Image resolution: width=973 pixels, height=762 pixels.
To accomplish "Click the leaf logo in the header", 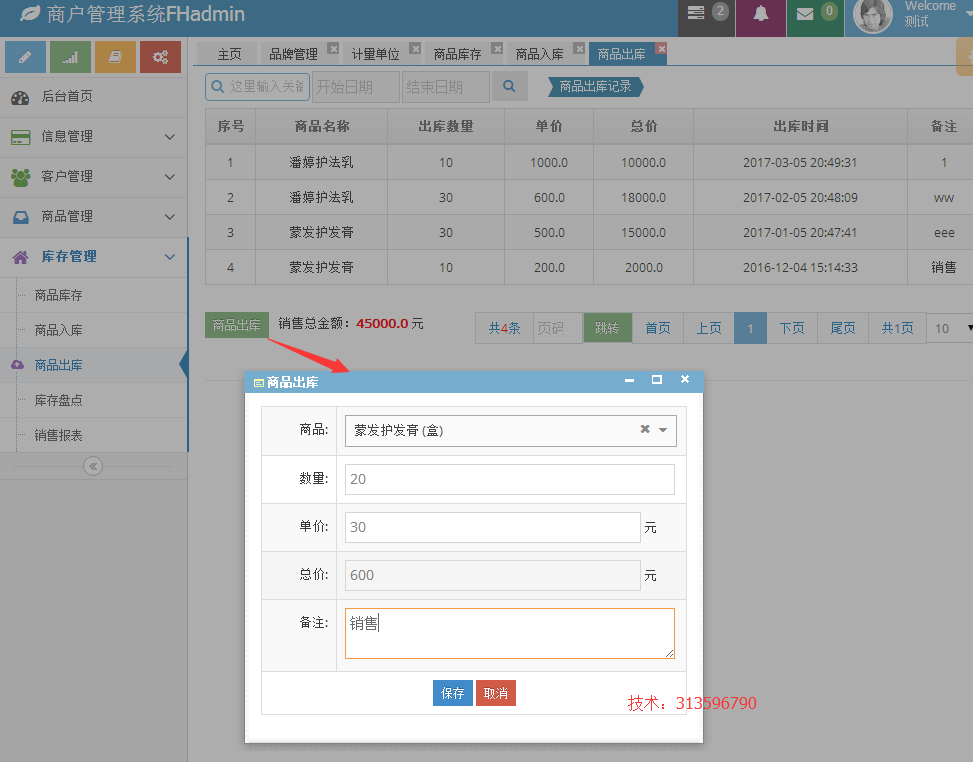I will pyautogui.click(x=29, y=14).
